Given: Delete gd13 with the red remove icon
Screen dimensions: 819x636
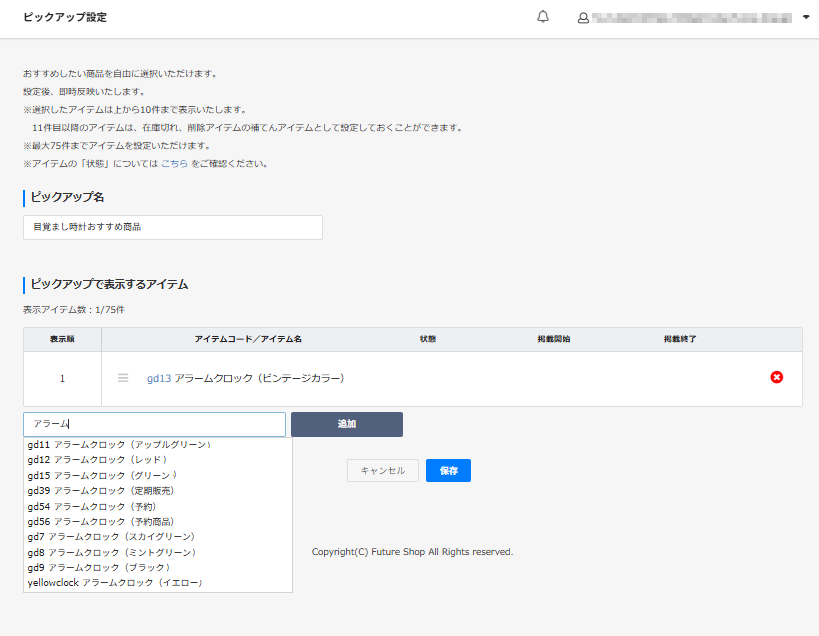Looking at the screenshot, I should 777,378.
